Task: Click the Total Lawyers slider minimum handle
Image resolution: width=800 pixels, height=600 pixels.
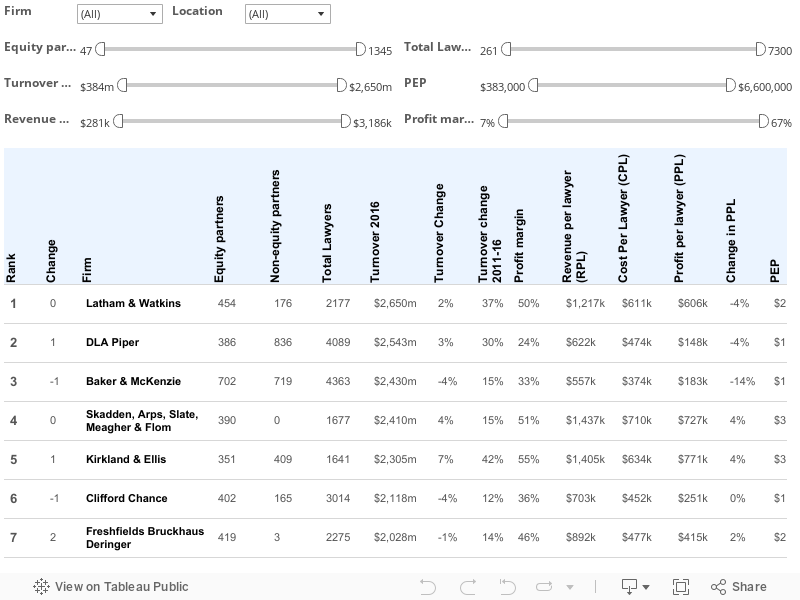Action: pos(507,49)
